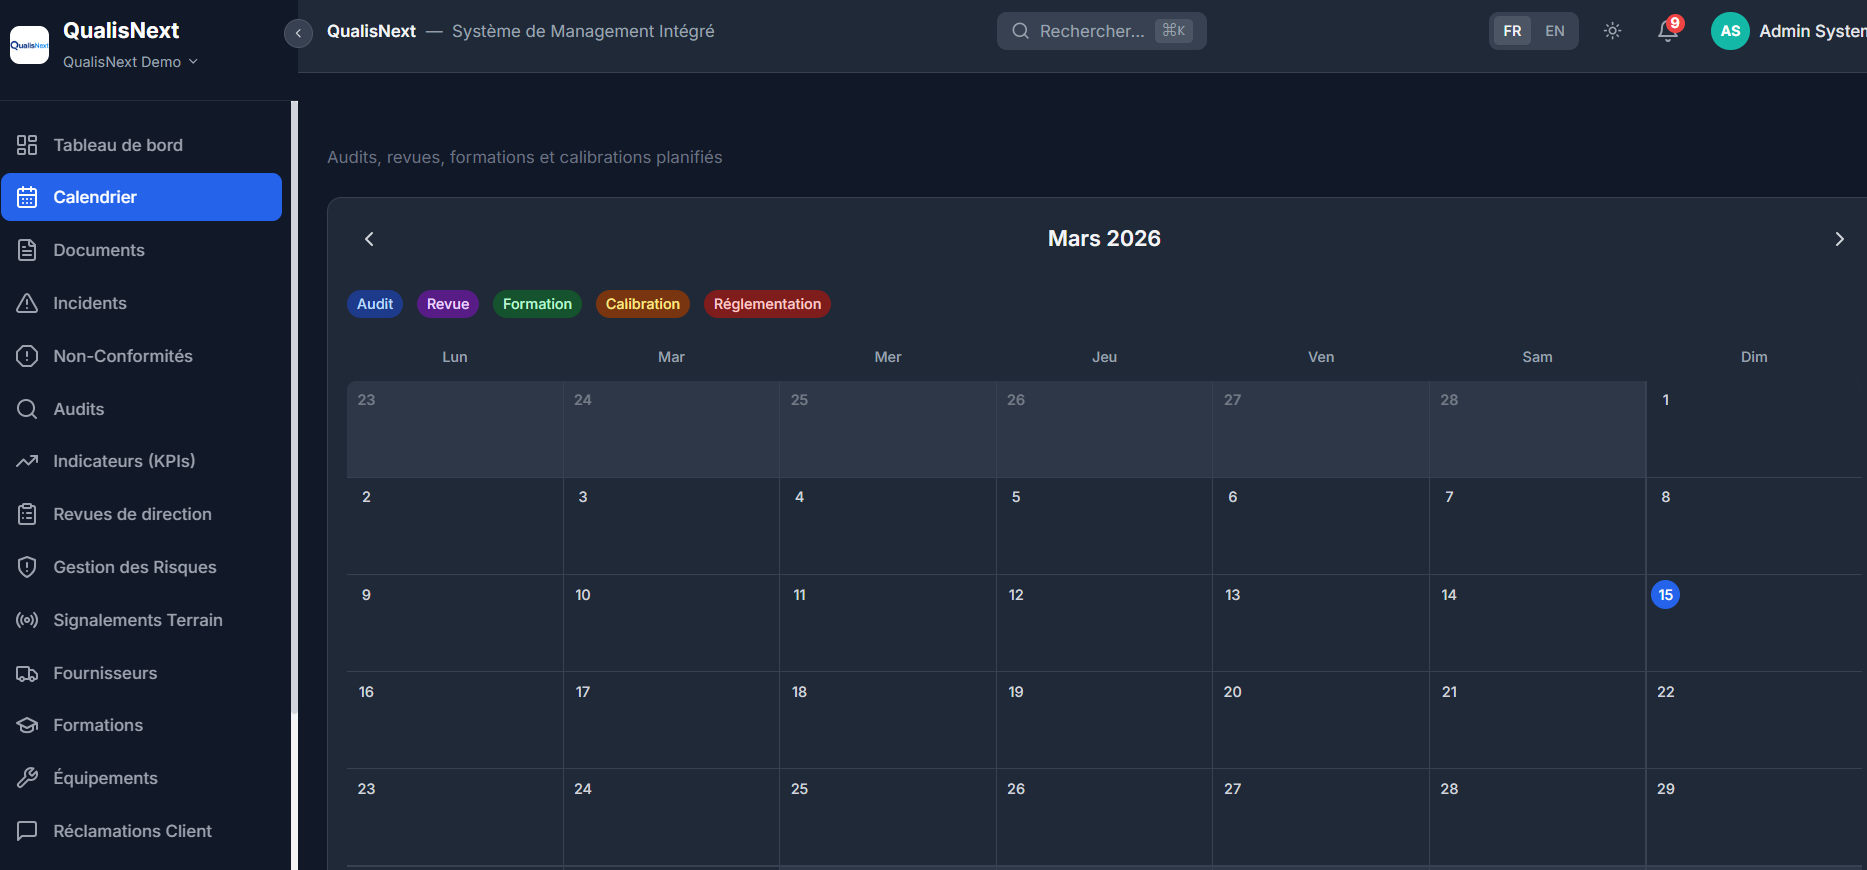Image resolution: width=1867 pixels, height=870 pixels.
Task: Switch language to EN
Action: (1554, 31)
